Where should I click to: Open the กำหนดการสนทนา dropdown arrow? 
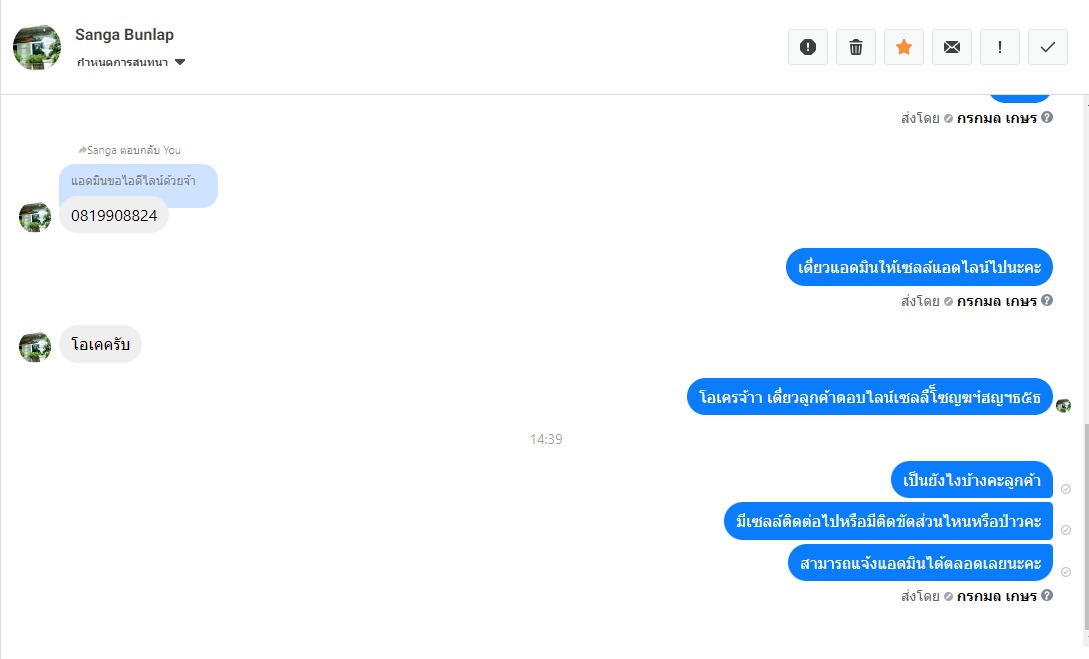point(180,62)
